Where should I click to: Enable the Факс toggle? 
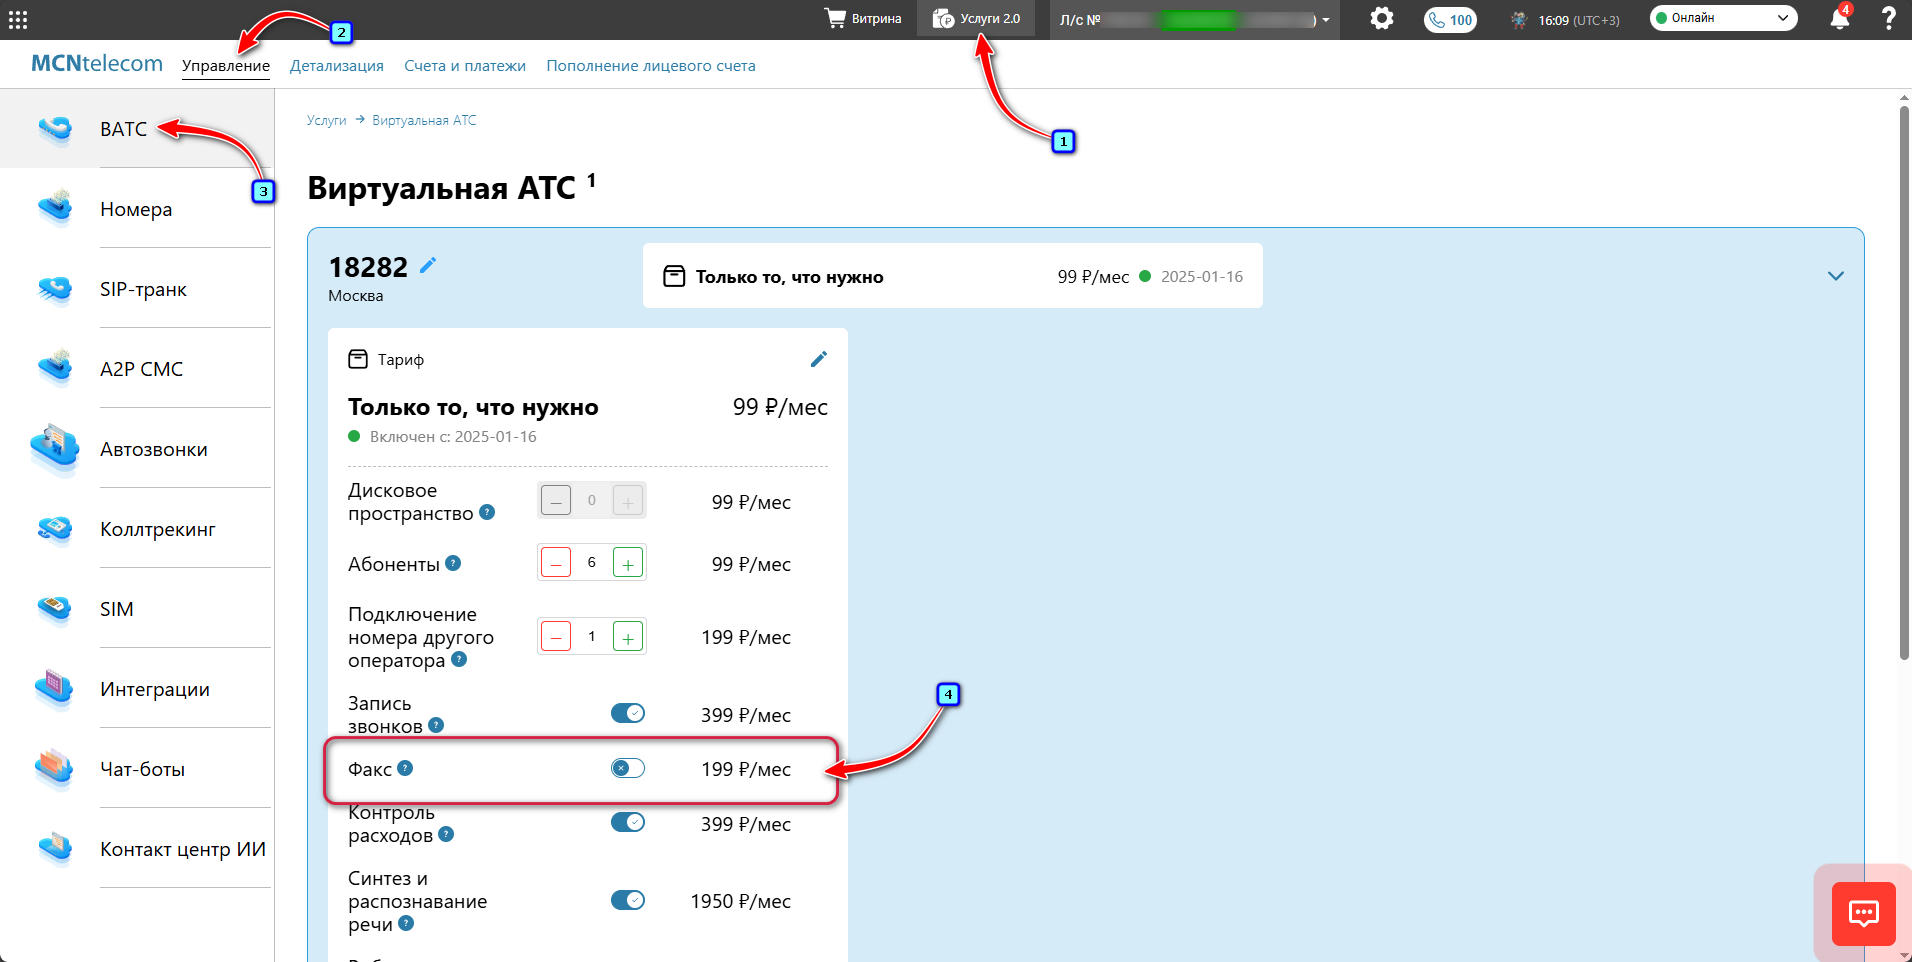click(628, 768)
